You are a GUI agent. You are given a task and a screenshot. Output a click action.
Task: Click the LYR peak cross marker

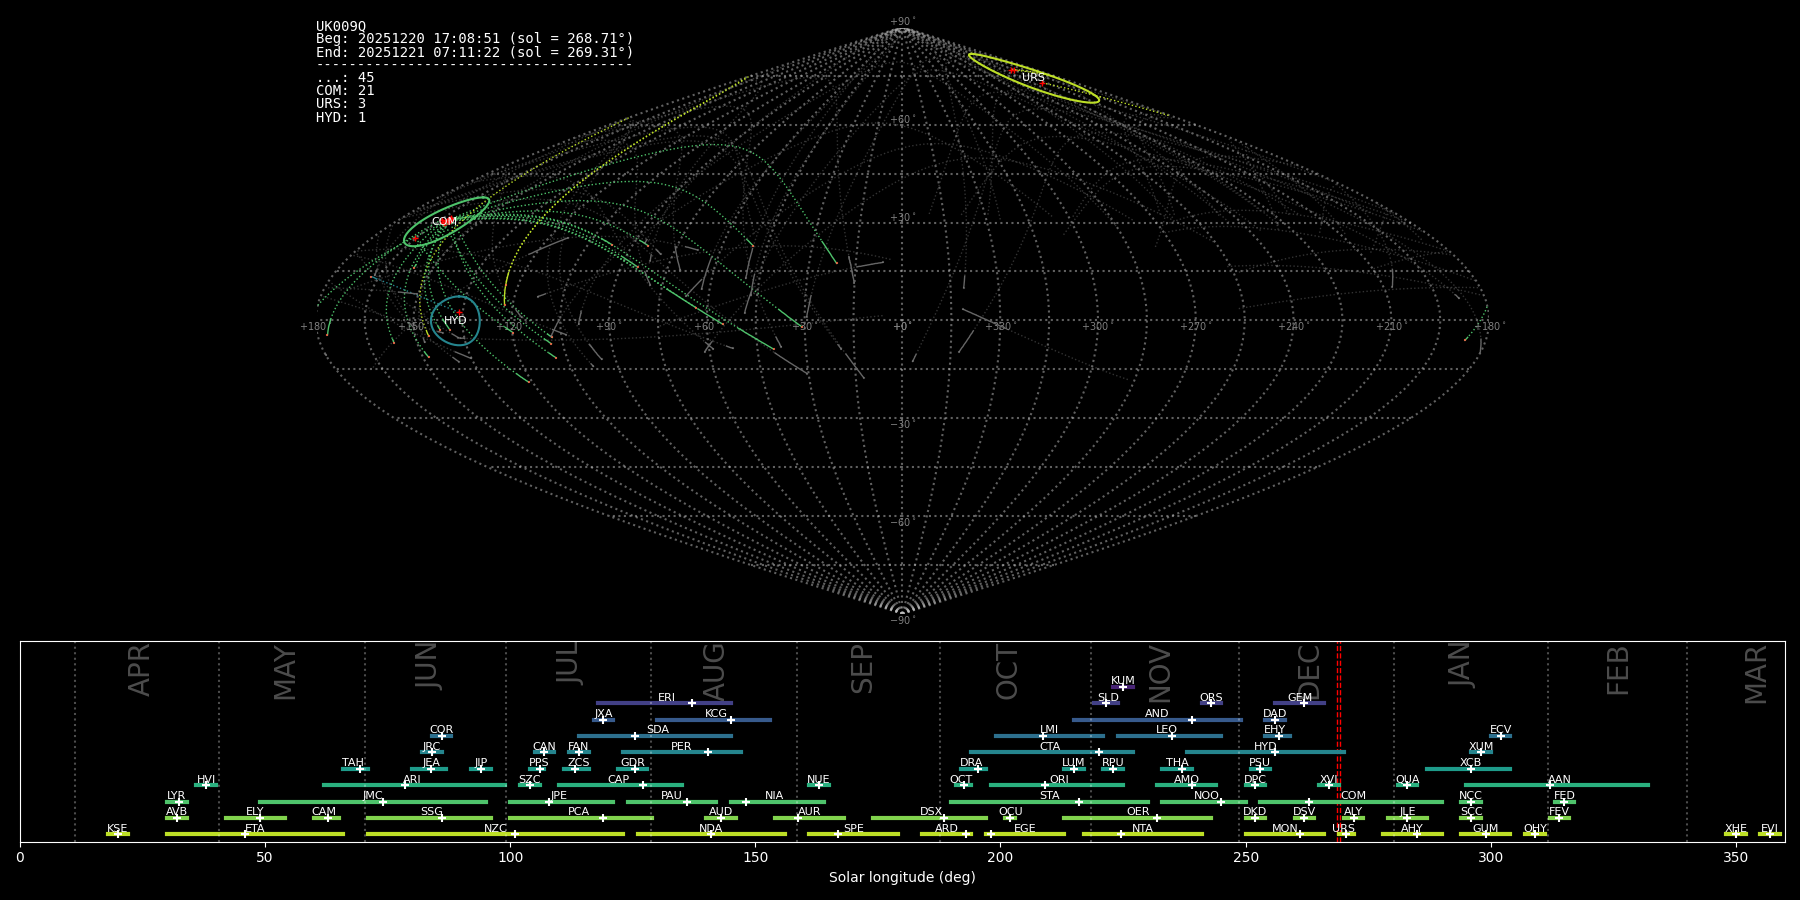(x=179, y=802)
